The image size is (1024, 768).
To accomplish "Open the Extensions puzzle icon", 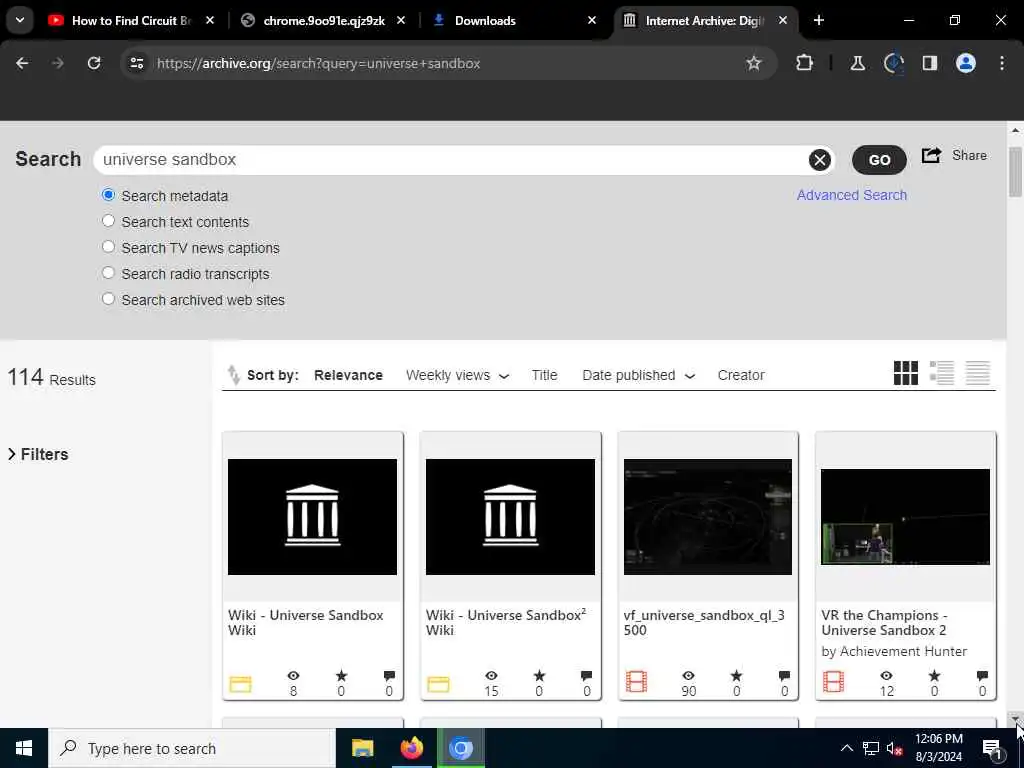I will [x=805, y=63].
